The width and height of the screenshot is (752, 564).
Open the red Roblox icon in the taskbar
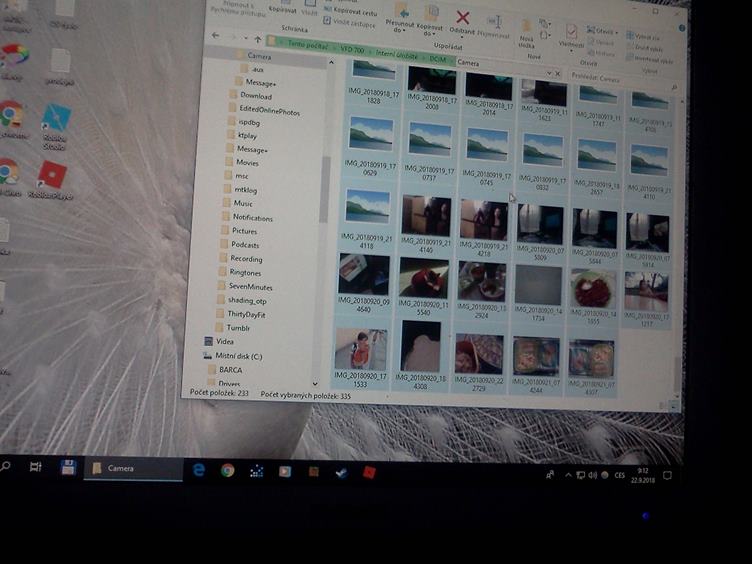tap(369, 473)
